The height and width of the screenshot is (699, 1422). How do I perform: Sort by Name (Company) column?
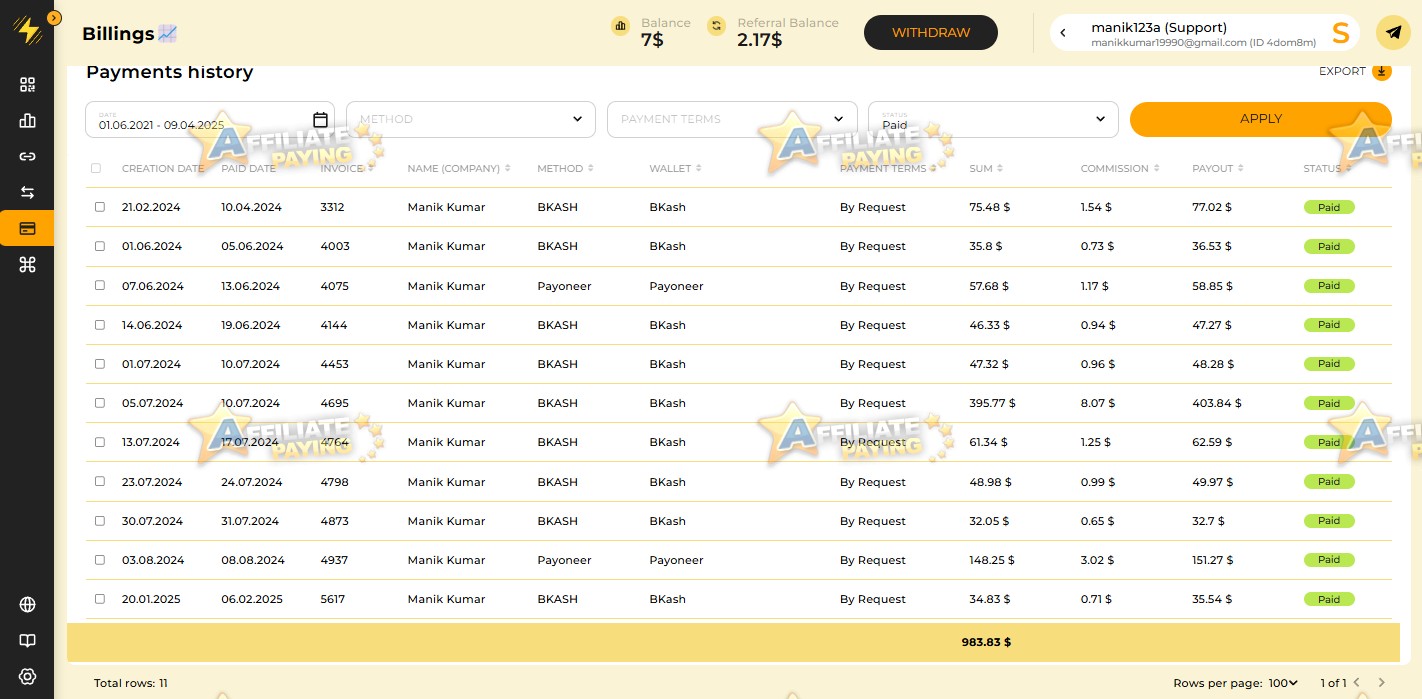pos(459,168)
